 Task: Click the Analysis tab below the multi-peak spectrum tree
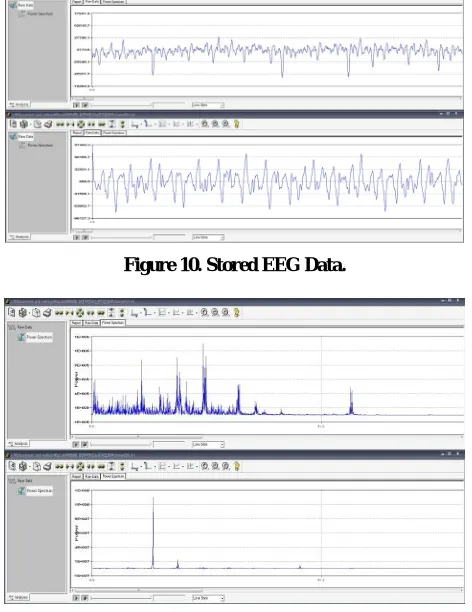(18, 444)
